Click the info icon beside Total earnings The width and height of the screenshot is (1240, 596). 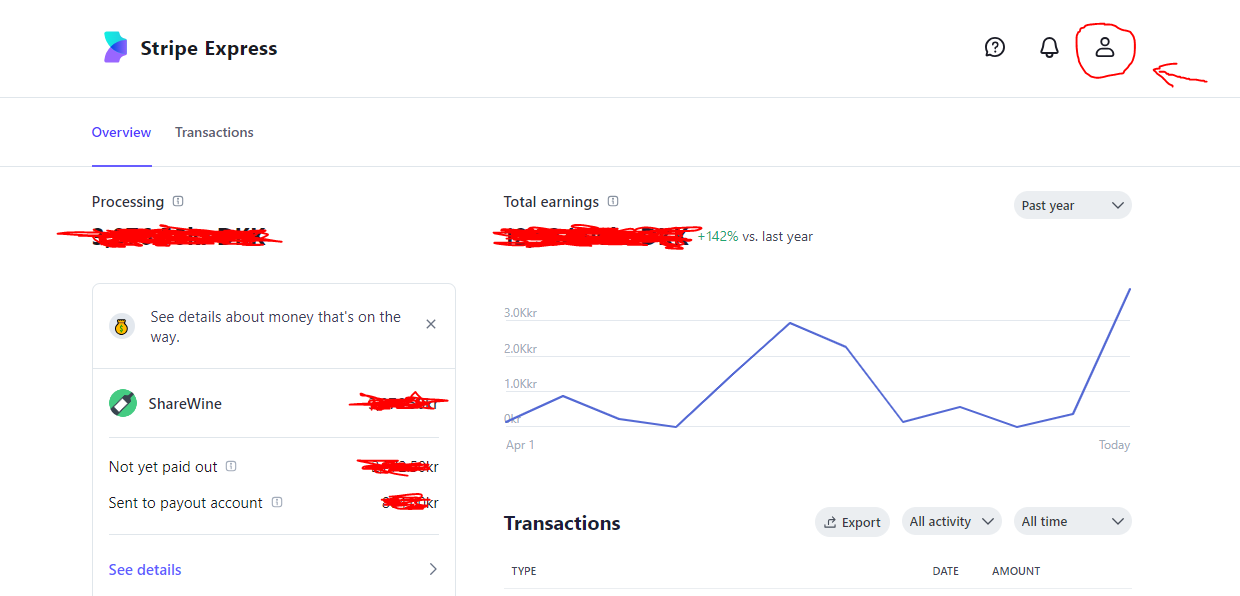tap(613, 201)
